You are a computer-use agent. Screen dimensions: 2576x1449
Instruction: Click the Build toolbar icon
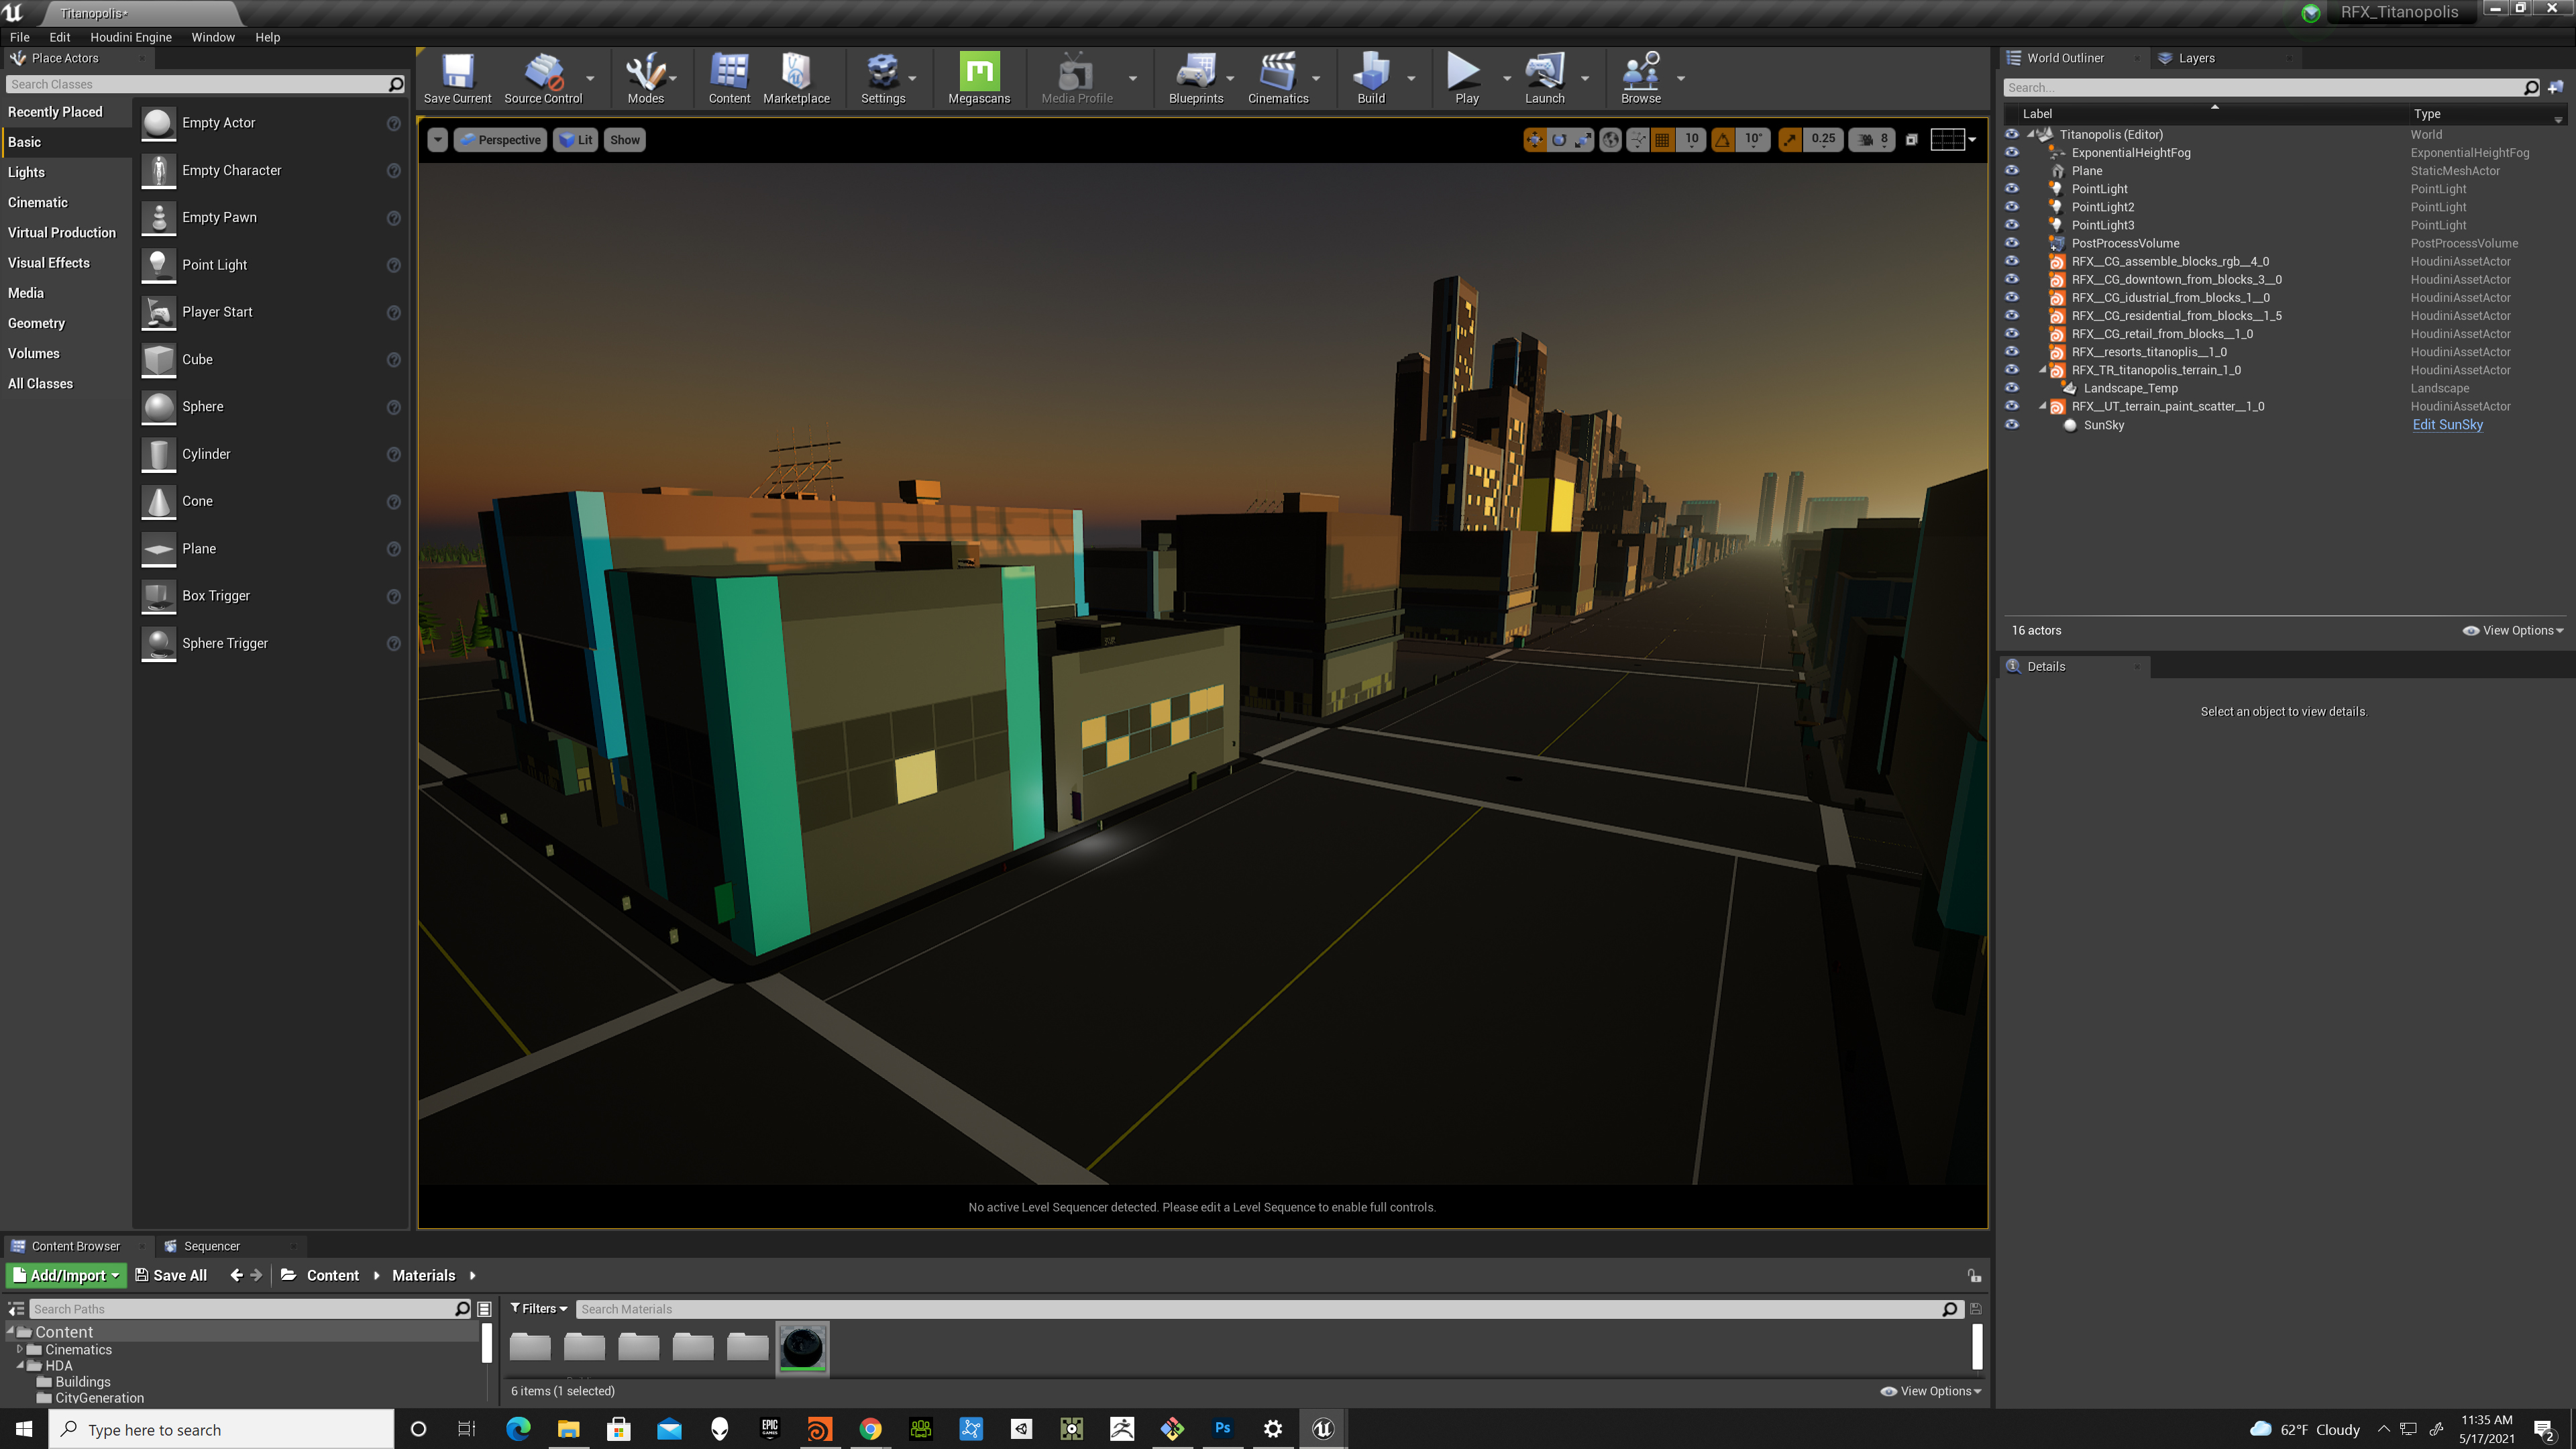pyautogui.click(x=1371, y=78)
